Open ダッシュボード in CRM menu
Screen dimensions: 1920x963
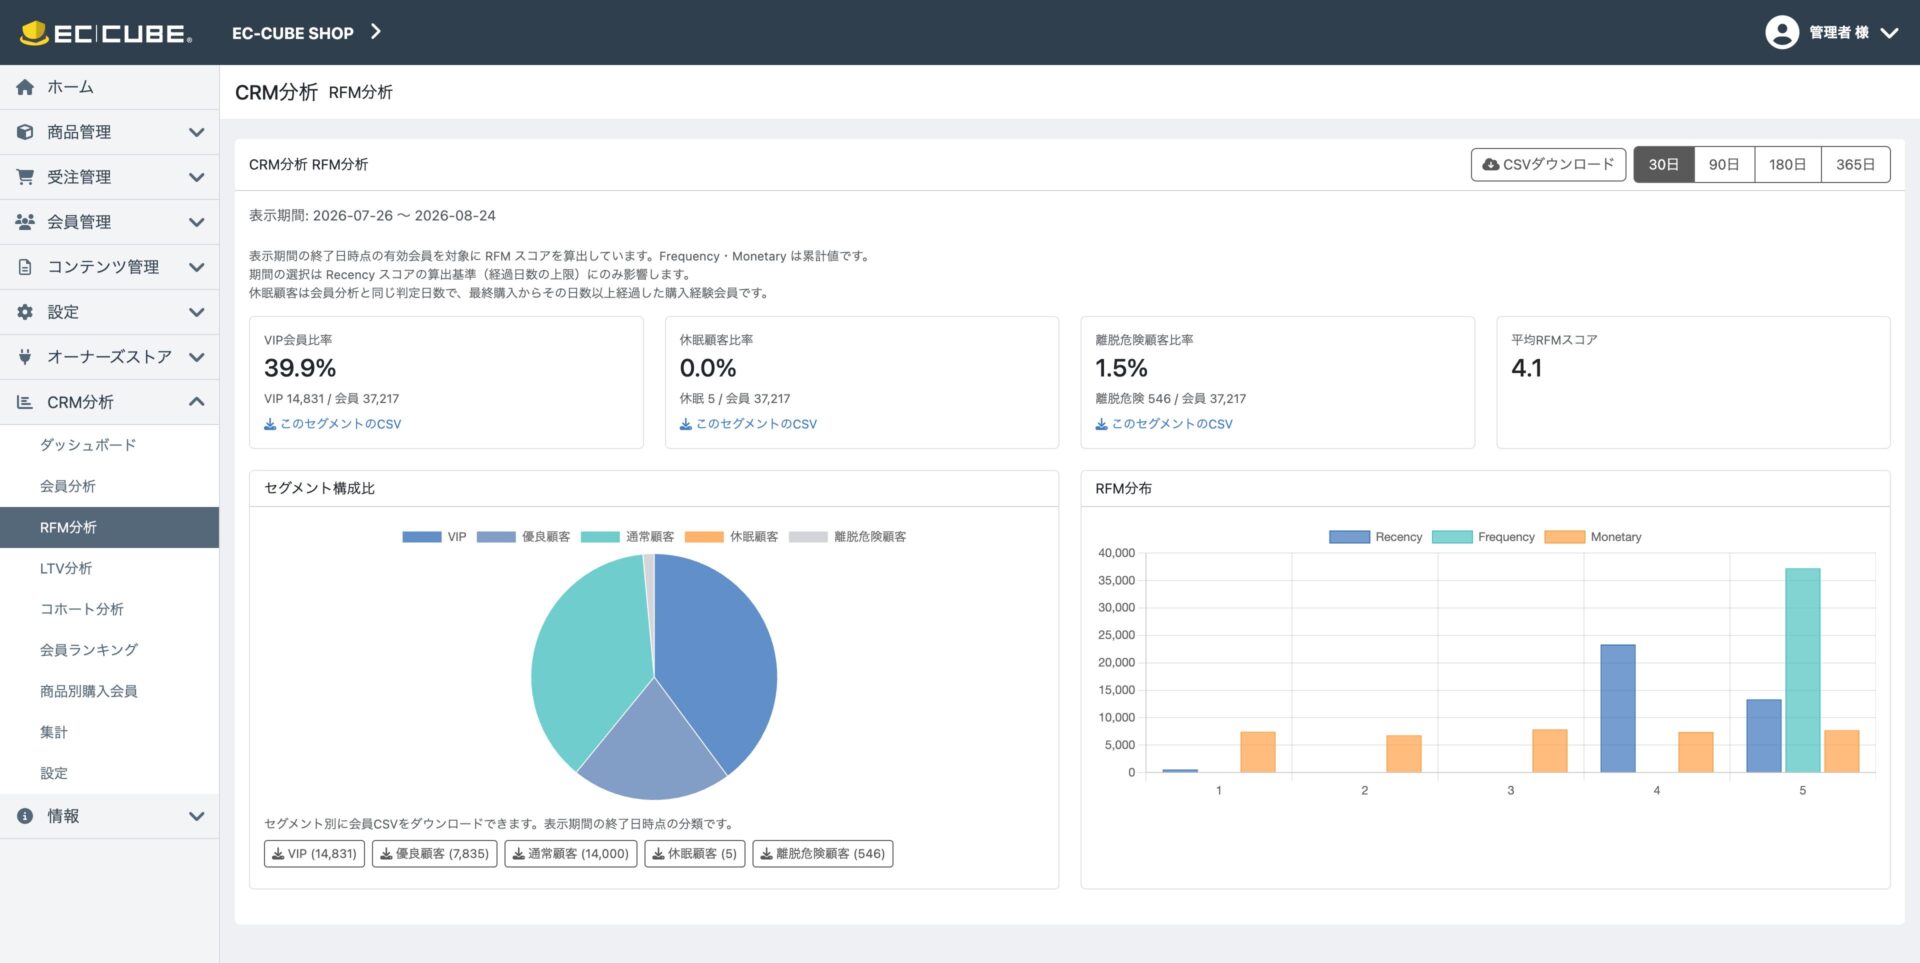(x=88, y=445)
